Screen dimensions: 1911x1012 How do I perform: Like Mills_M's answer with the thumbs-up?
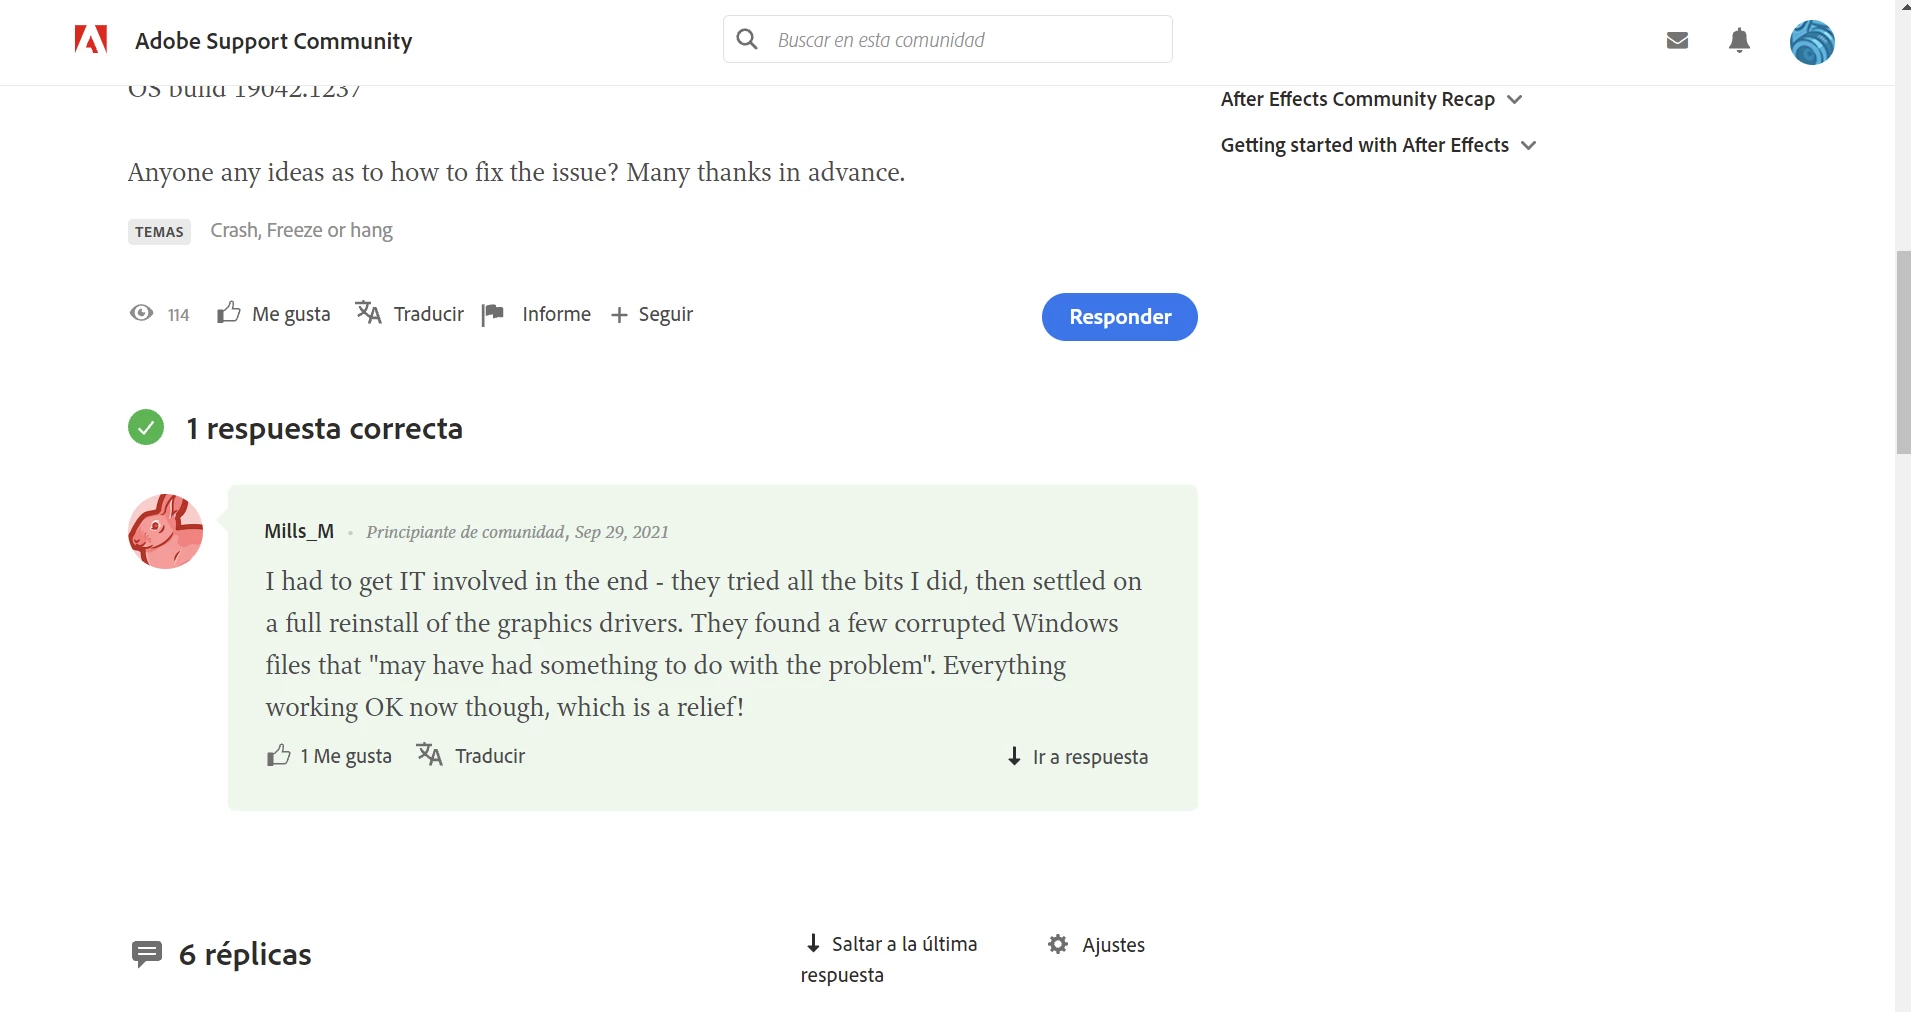[279, 755]
